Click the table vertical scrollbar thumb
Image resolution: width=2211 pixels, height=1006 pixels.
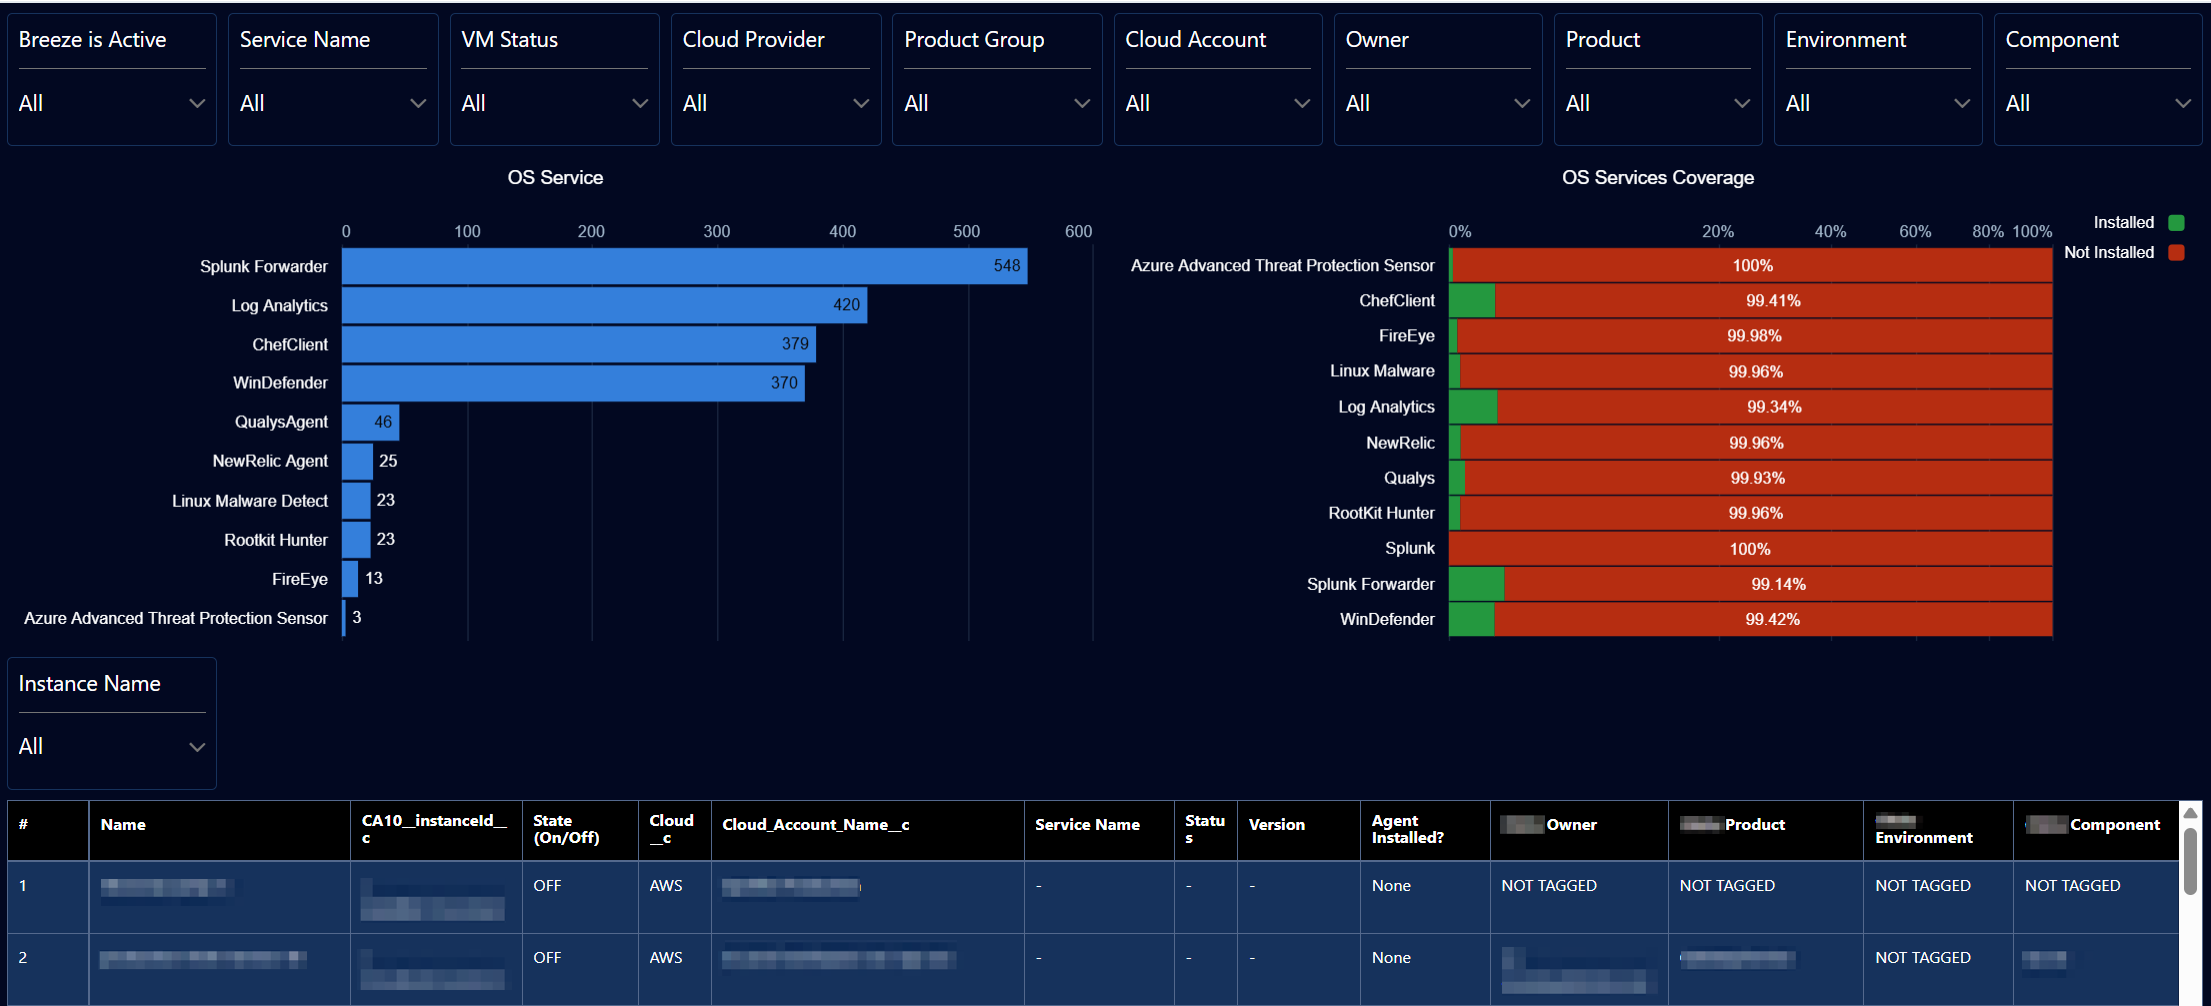2190,860
